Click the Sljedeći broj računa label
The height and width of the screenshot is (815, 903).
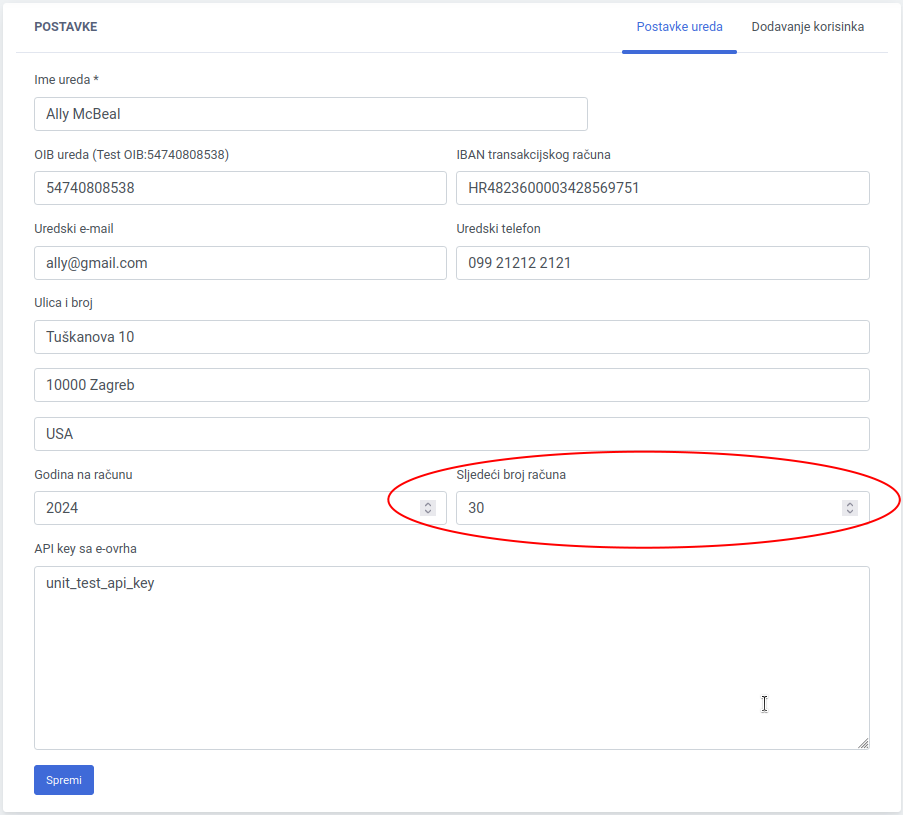click(511, 475)
